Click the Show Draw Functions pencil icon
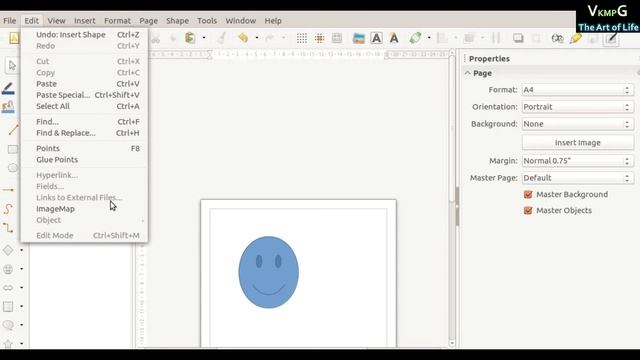The height and width of the screenshot is (360, 640). pyautogui.click(x=611, y=39)
